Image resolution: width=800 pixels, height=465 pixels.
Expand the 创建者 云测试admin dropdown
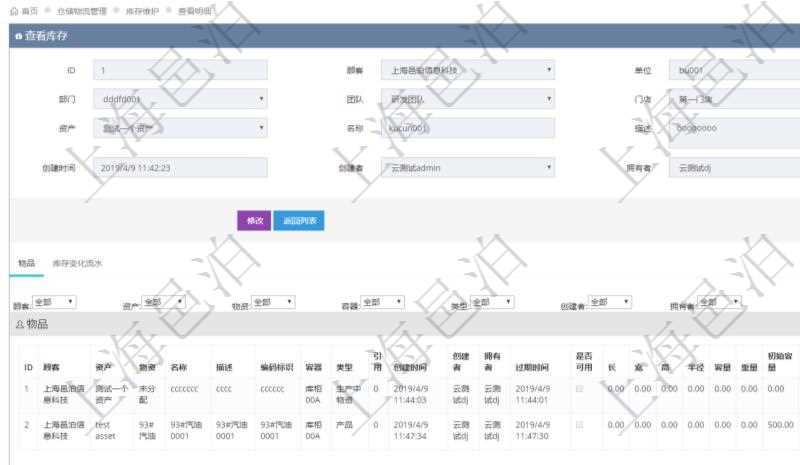[x=467, y=168]
